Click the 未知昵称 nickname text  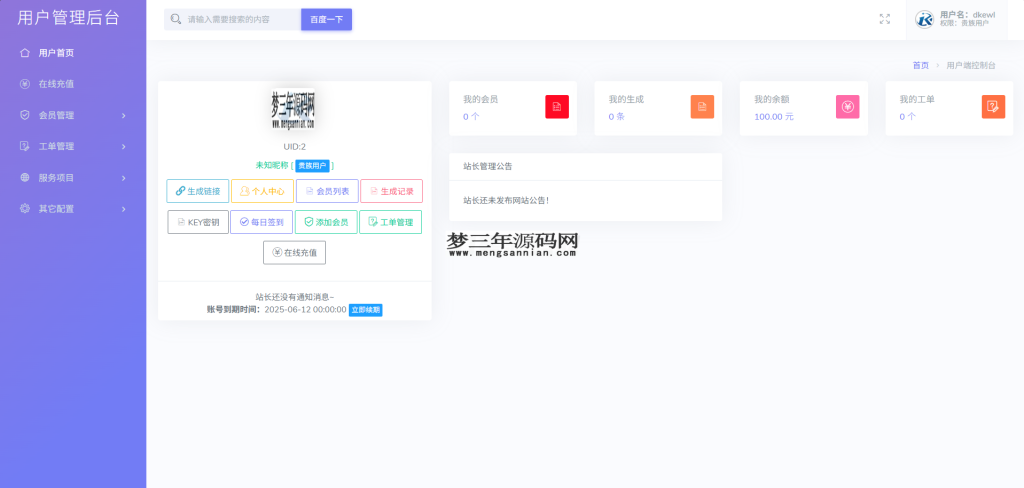click(x=272, y=166)
